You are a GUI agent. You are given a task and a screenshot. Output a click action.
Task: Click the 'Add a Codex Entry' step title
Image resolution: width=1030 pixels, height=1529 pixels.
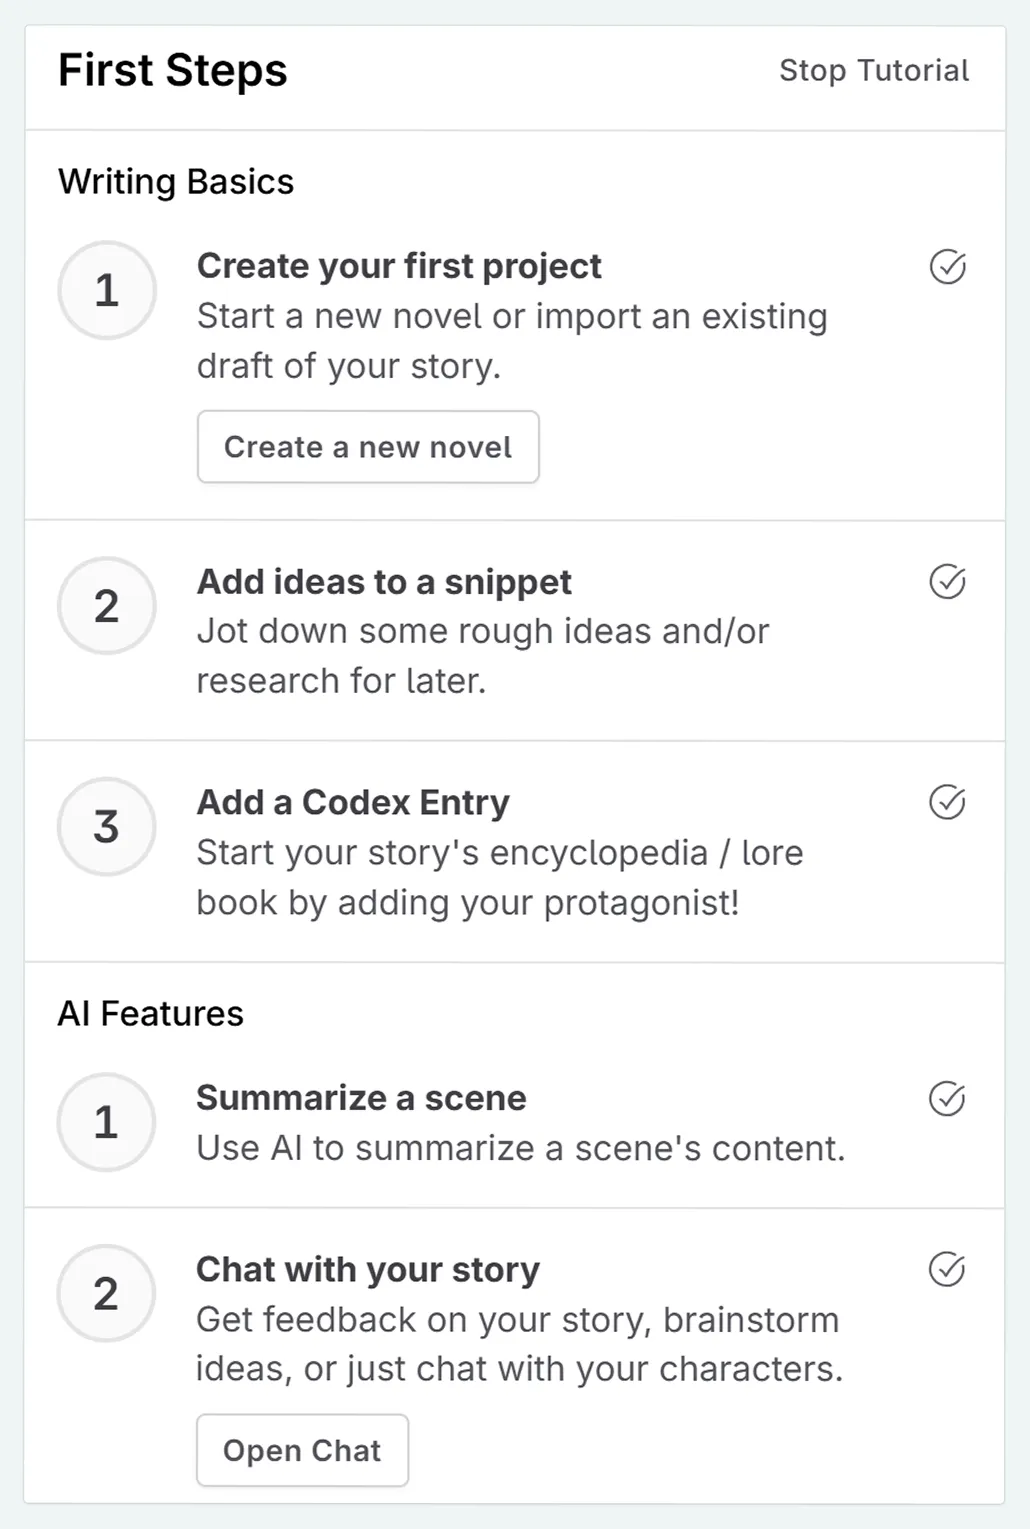pos(353,802)
